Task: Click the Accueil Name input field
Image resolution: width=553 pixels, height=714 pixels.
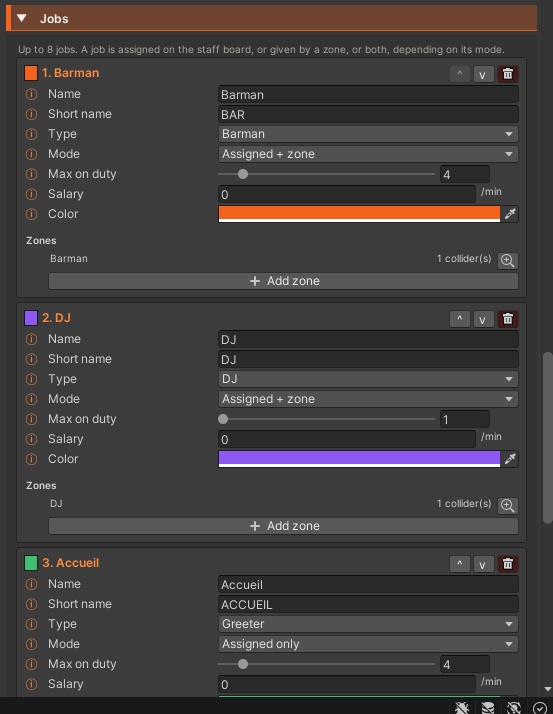Action: click(x=368, y=584)
